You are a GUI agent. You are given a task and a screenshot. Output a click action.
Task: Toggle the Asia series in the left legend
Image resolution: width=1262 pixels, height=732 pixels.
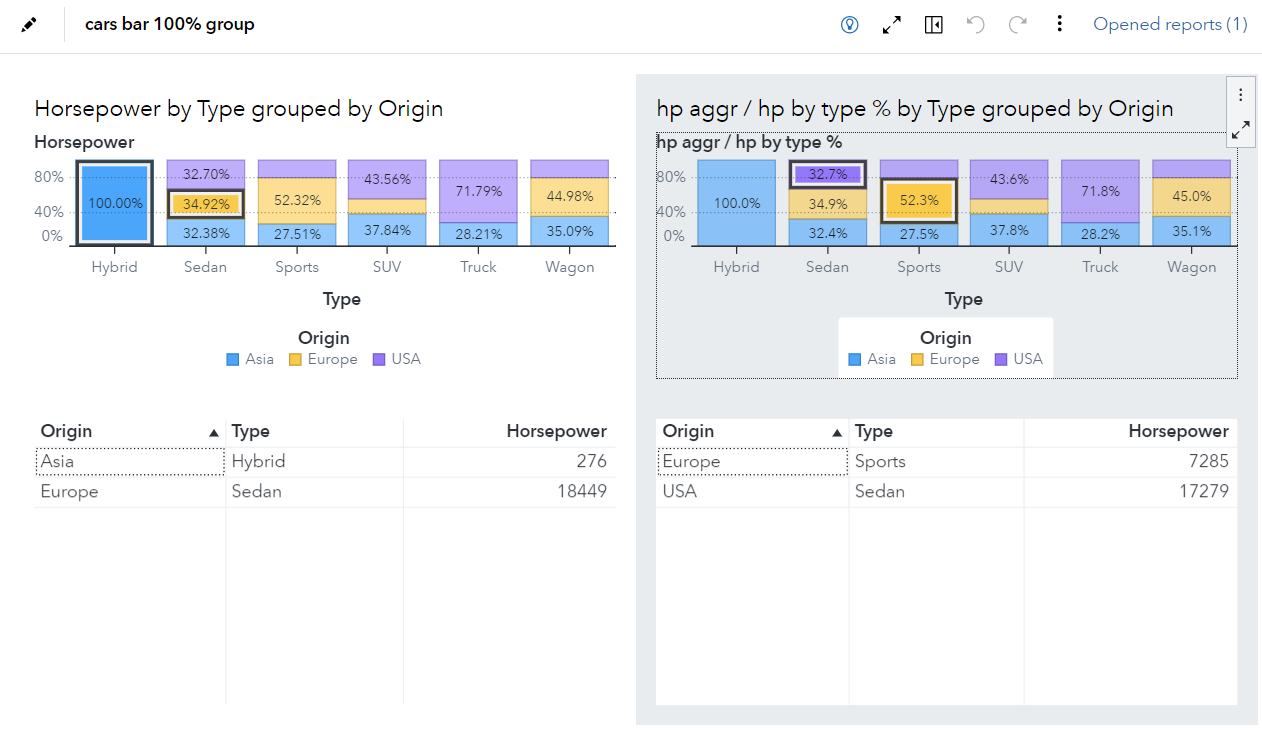[x=250, y=359]
